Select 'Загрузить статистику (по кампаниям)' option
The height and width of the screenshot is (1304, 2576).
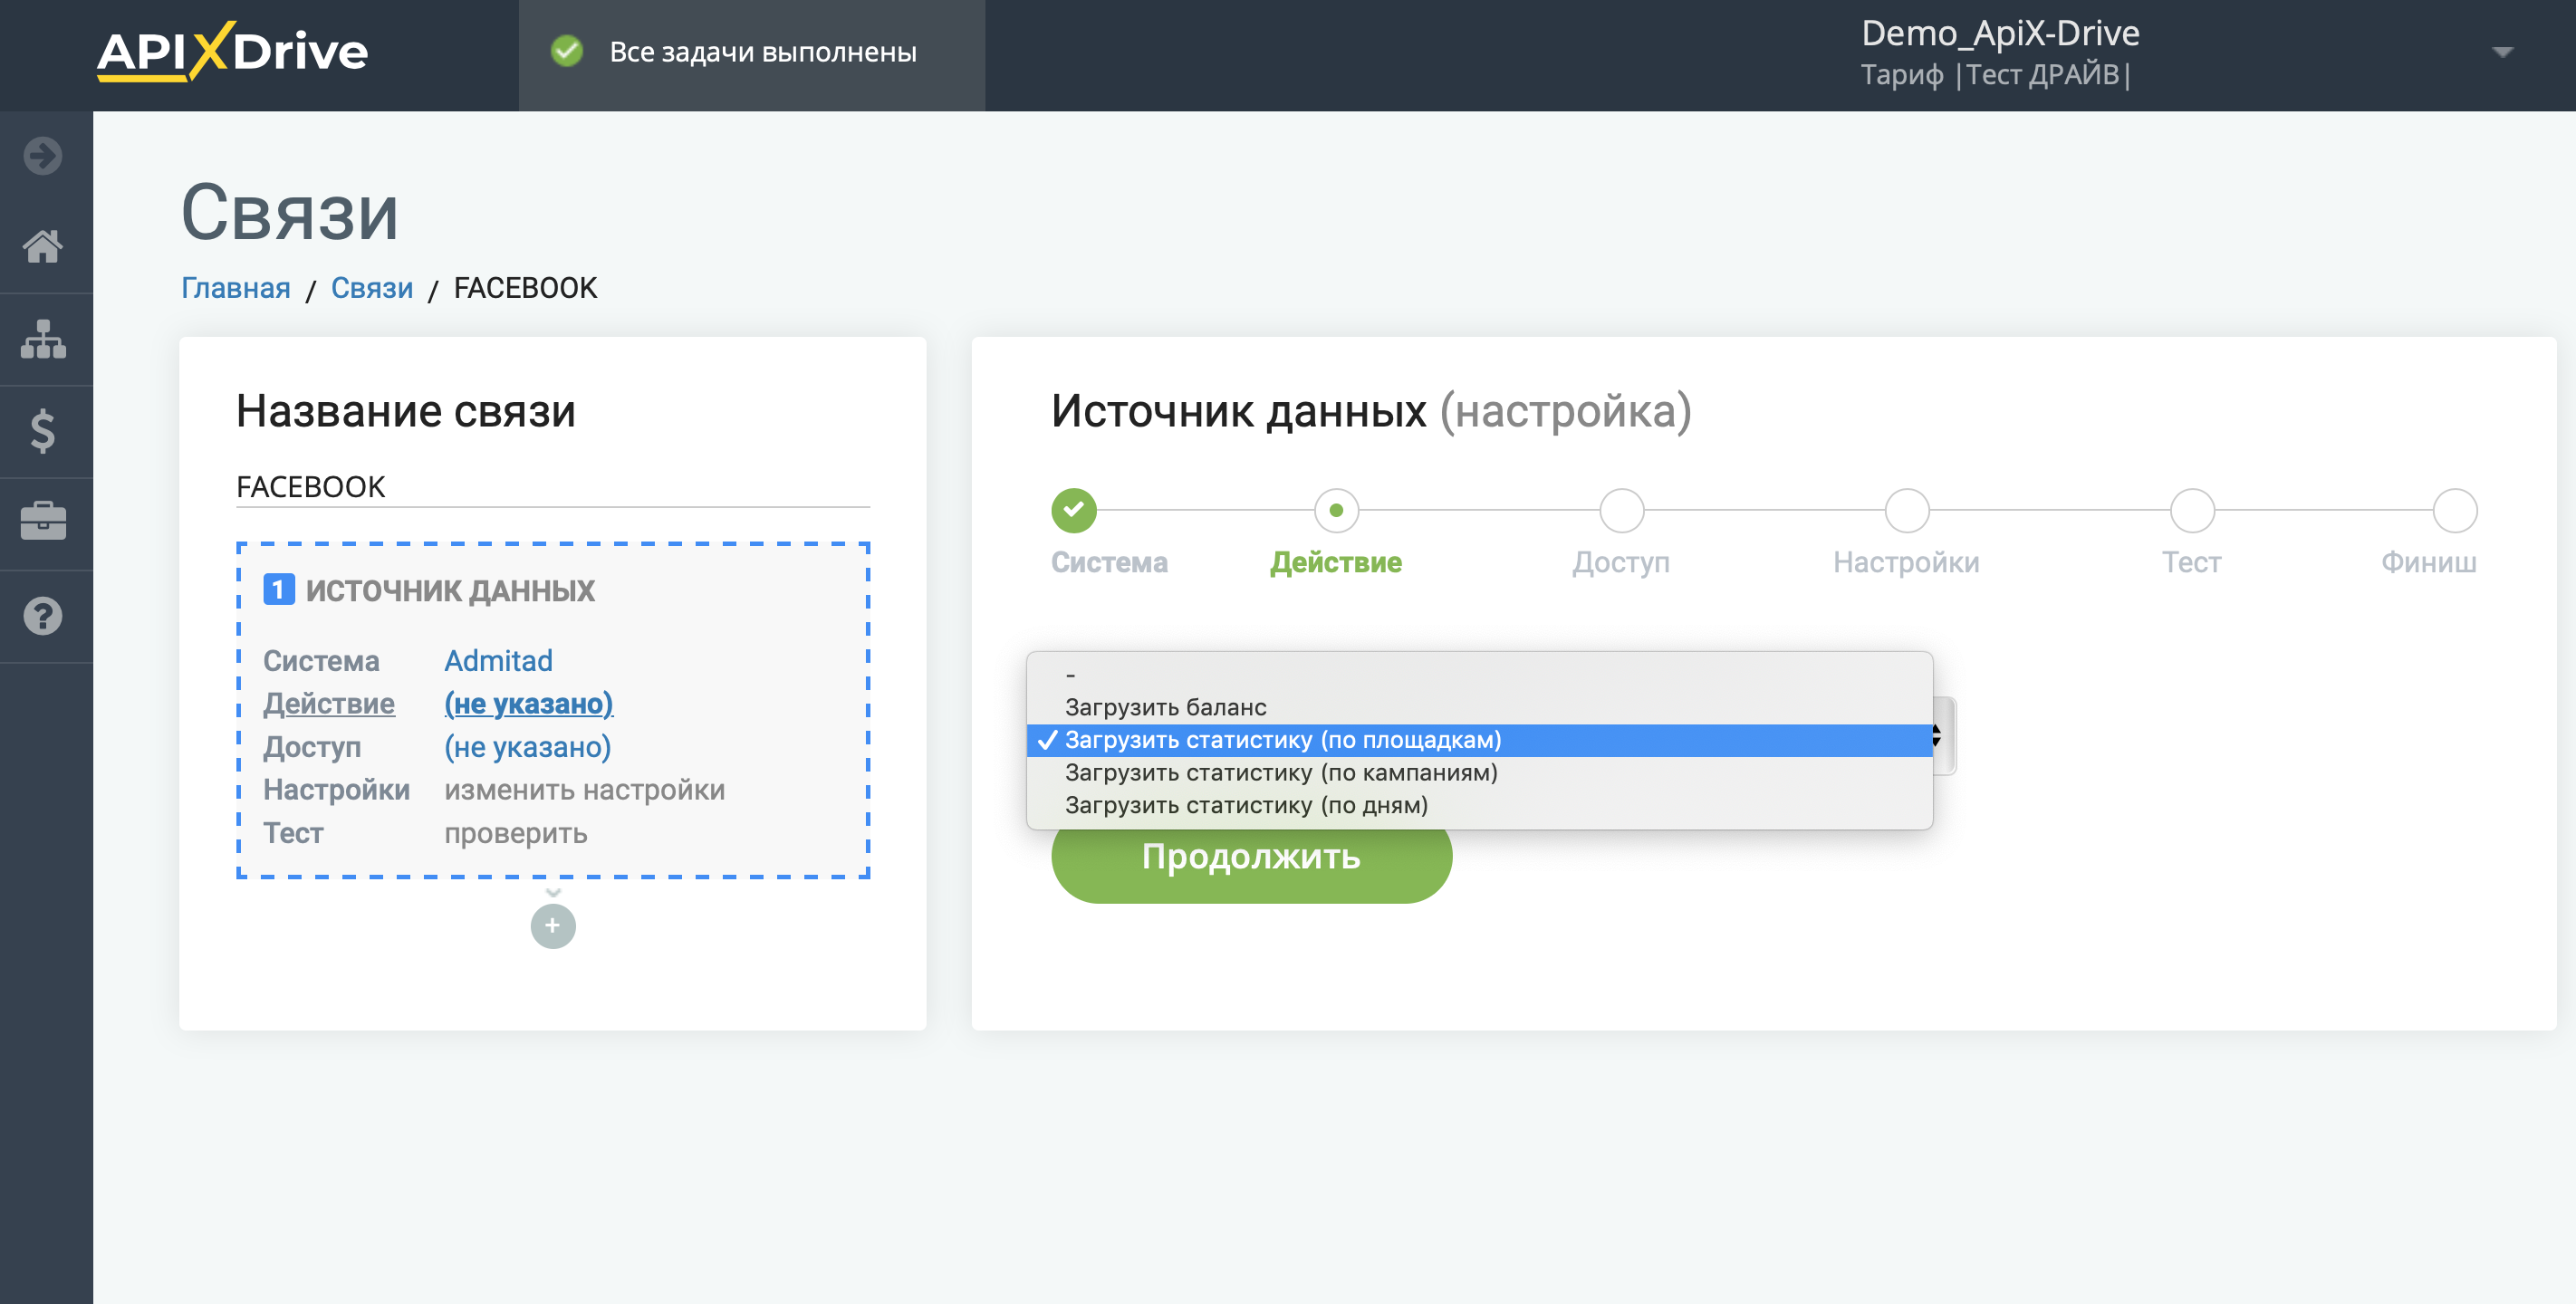pos(1277,772)
